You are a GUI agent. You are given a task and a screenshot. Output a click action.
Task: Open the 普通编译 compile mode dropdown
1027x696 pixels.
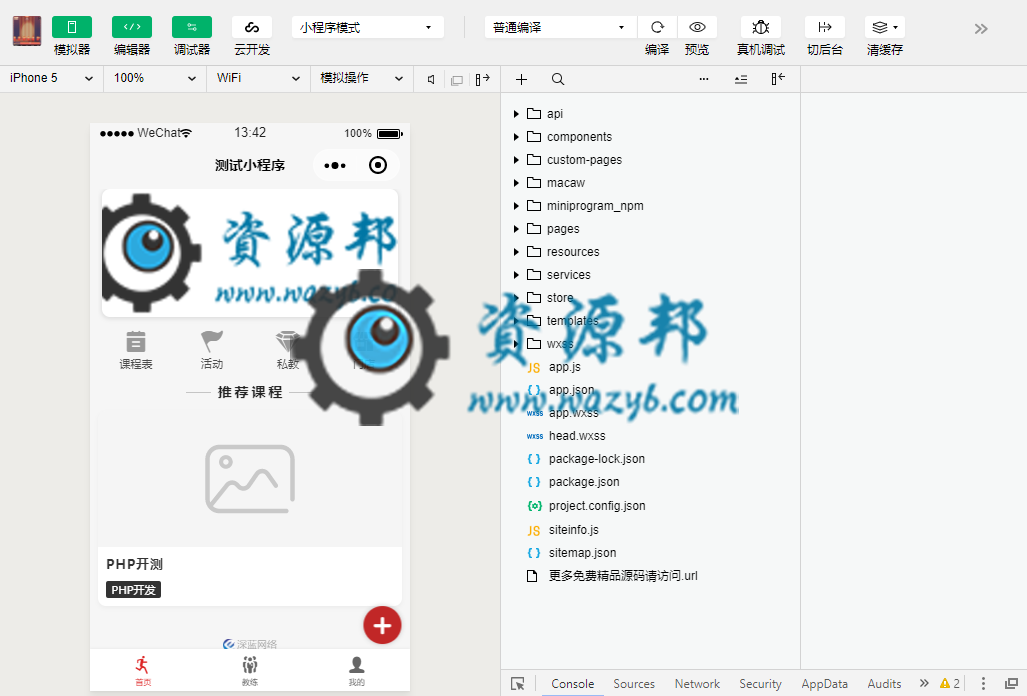click(x=560, y=27)
